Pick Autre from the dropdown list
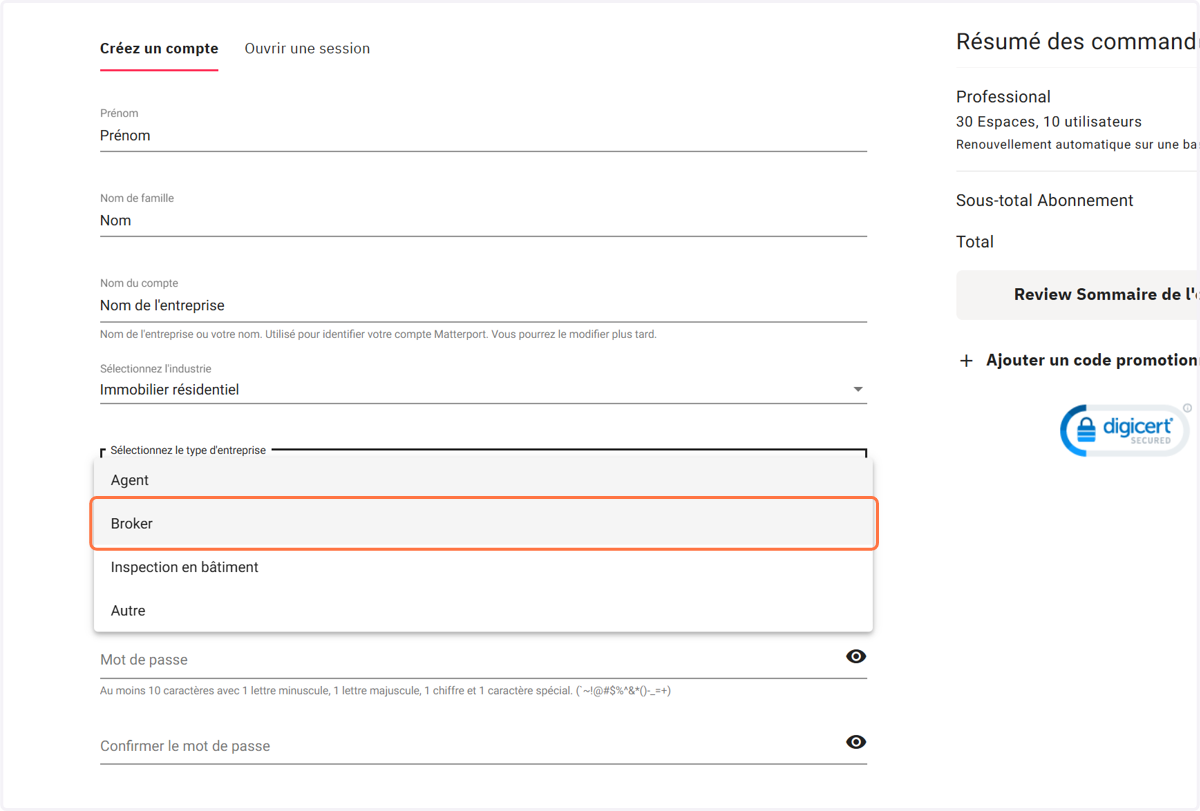1200x811 pixels. point(483,611)
